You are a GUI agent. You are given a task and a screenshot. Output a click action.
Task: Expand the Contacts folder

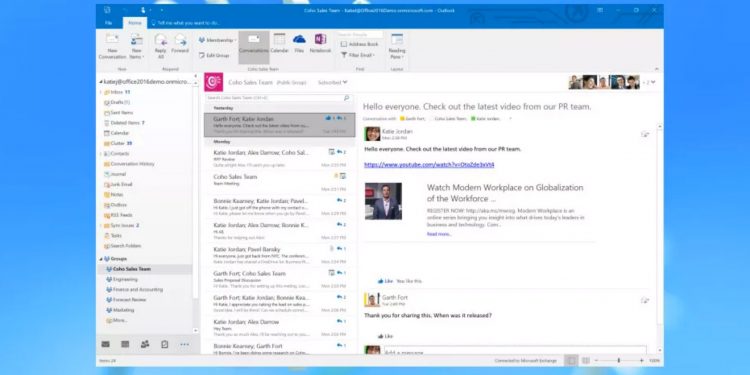coord(101,154)
